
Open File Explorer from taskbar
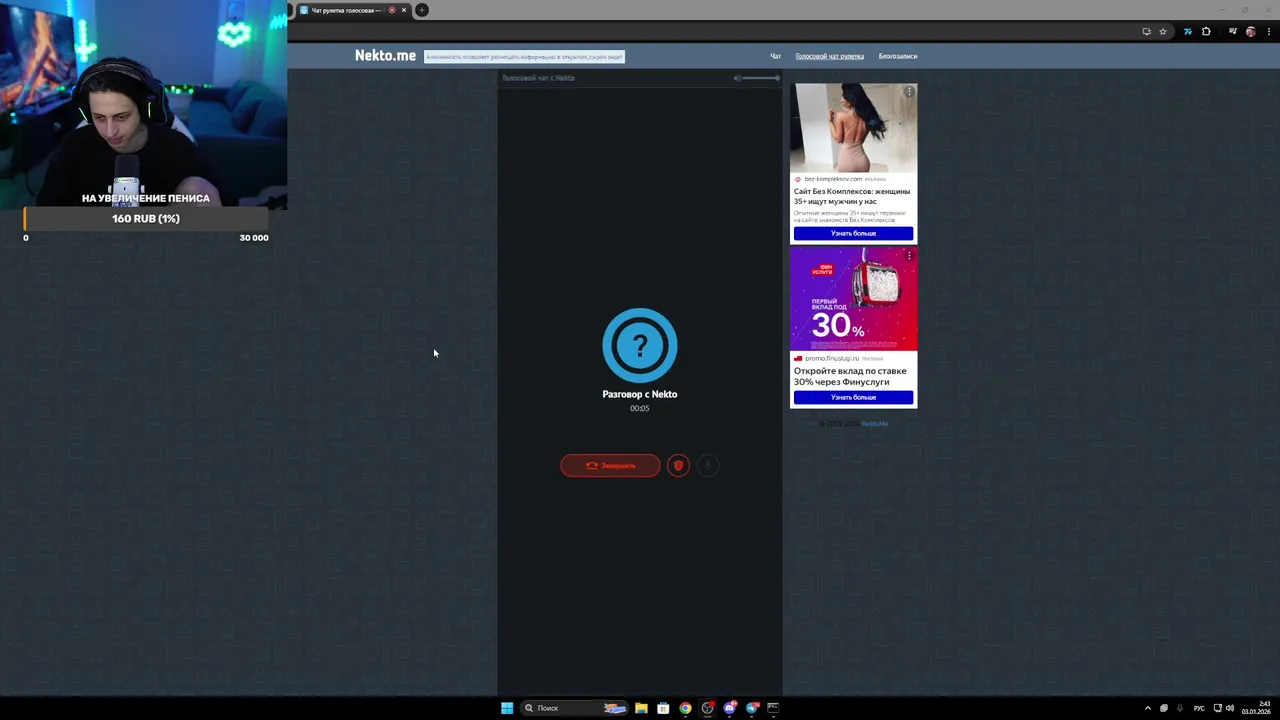tap(641, 708)
